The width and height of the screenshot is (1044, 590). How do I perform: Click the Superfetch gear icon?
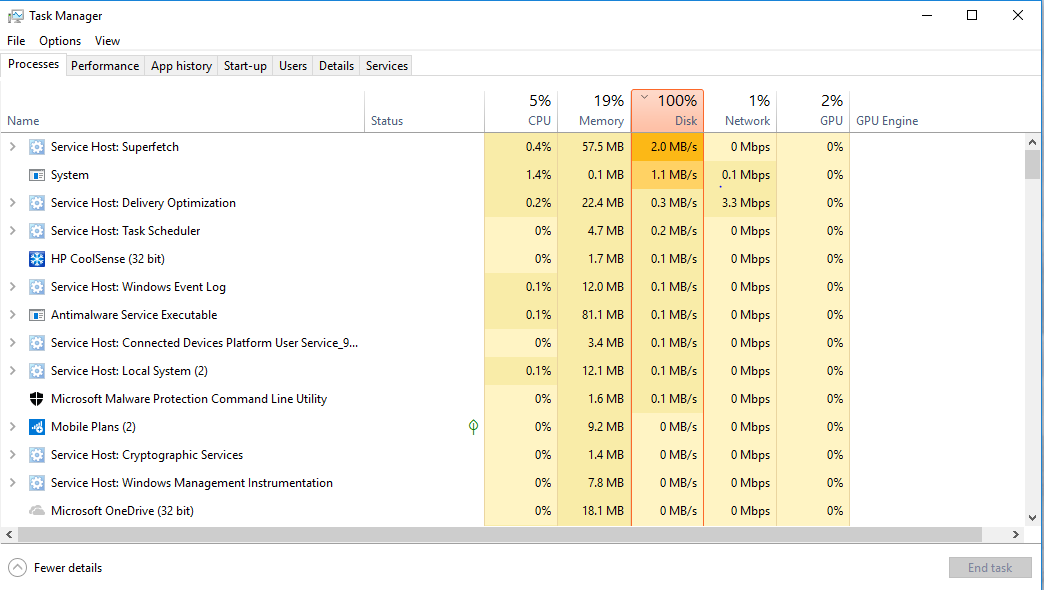point(37,147)
